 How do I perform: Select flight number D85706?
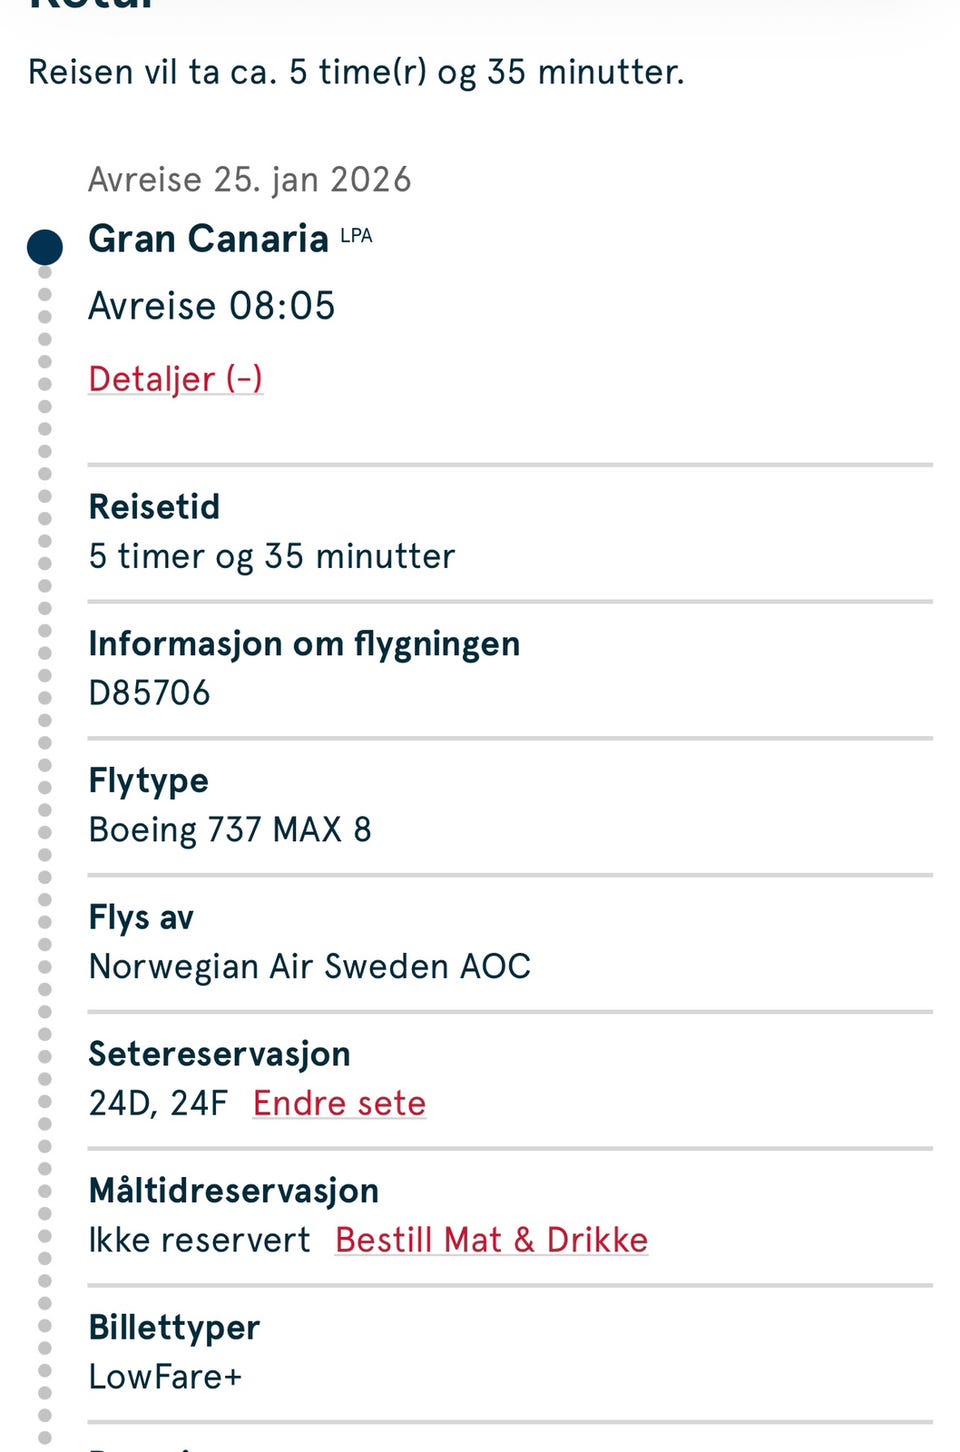149,693
